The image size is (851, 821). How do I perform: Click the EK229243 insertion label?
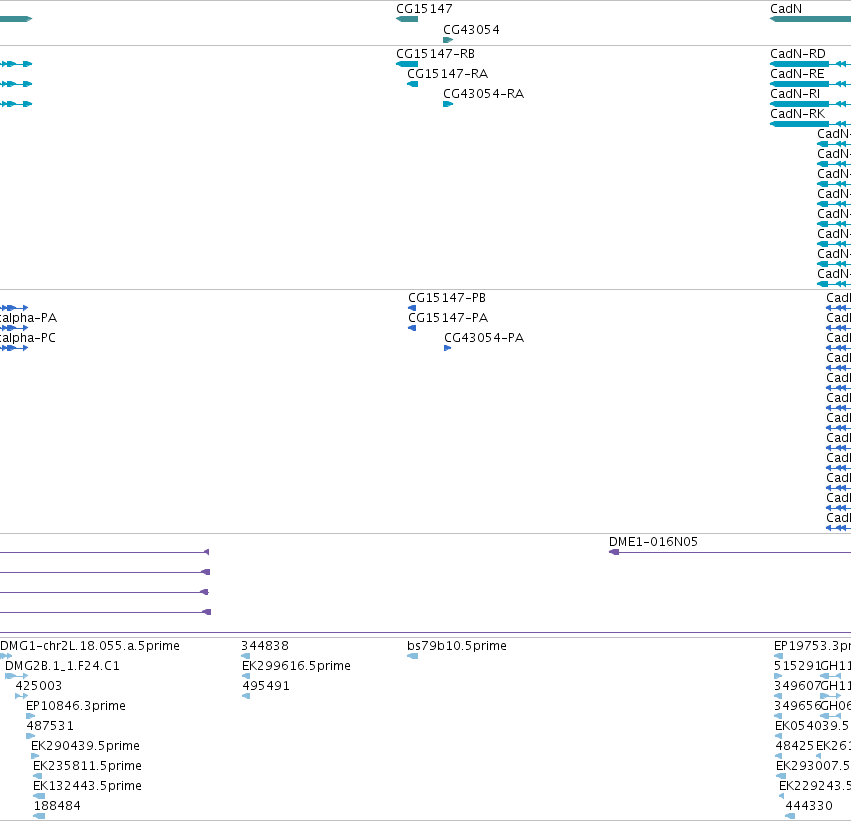[815, 786]
